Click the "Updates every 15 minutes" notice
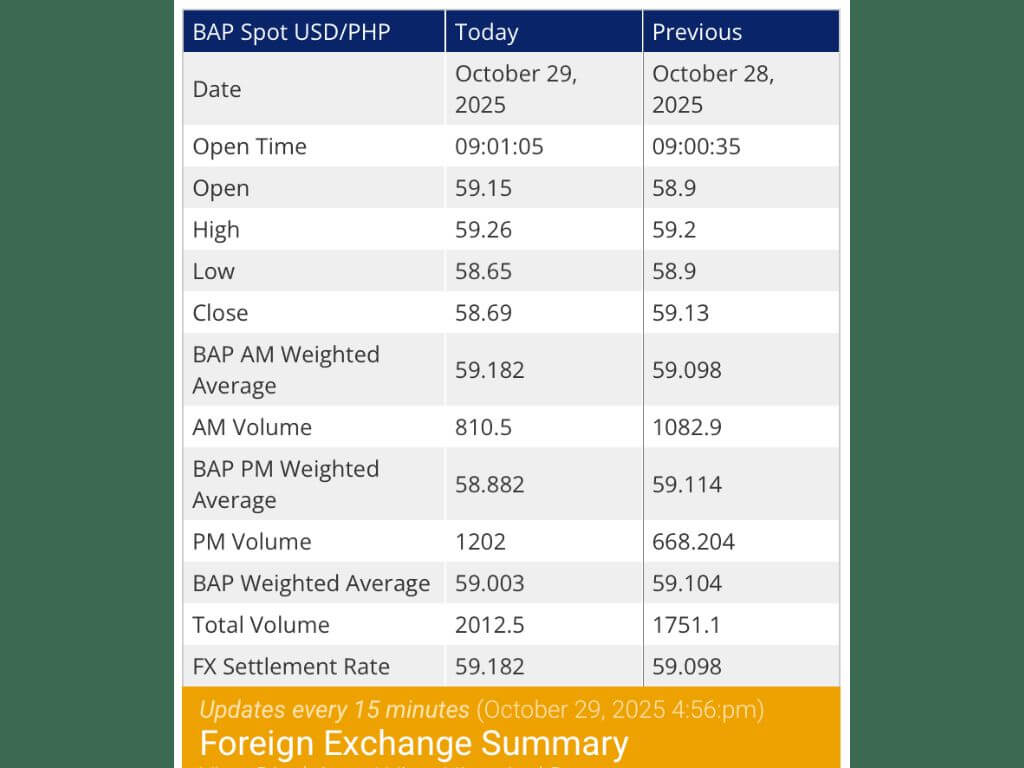This screenshot has width=1024, height=768. tap(334, 710)
